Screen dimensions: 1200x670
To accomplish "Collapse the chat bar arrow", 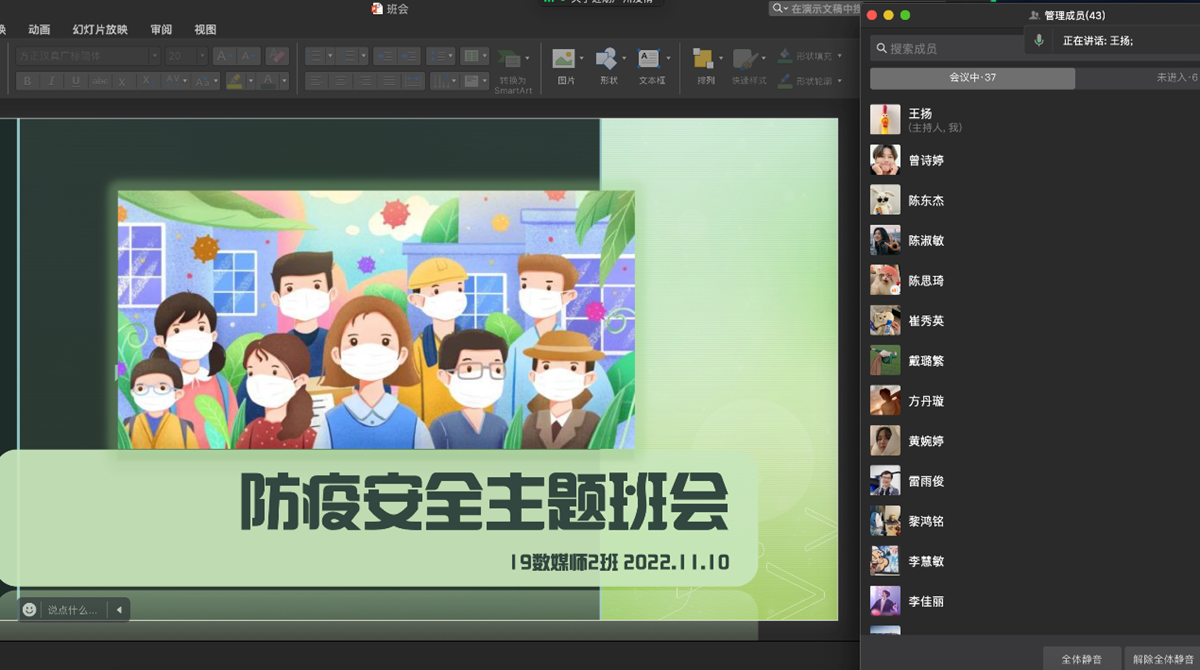I will tap(119, 609).
